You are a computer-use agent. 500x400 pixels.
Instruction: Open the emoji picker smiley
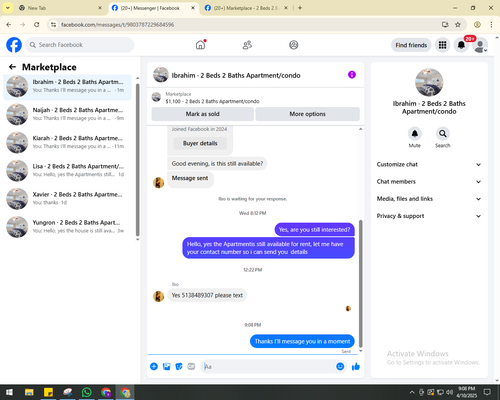[340, 367]
